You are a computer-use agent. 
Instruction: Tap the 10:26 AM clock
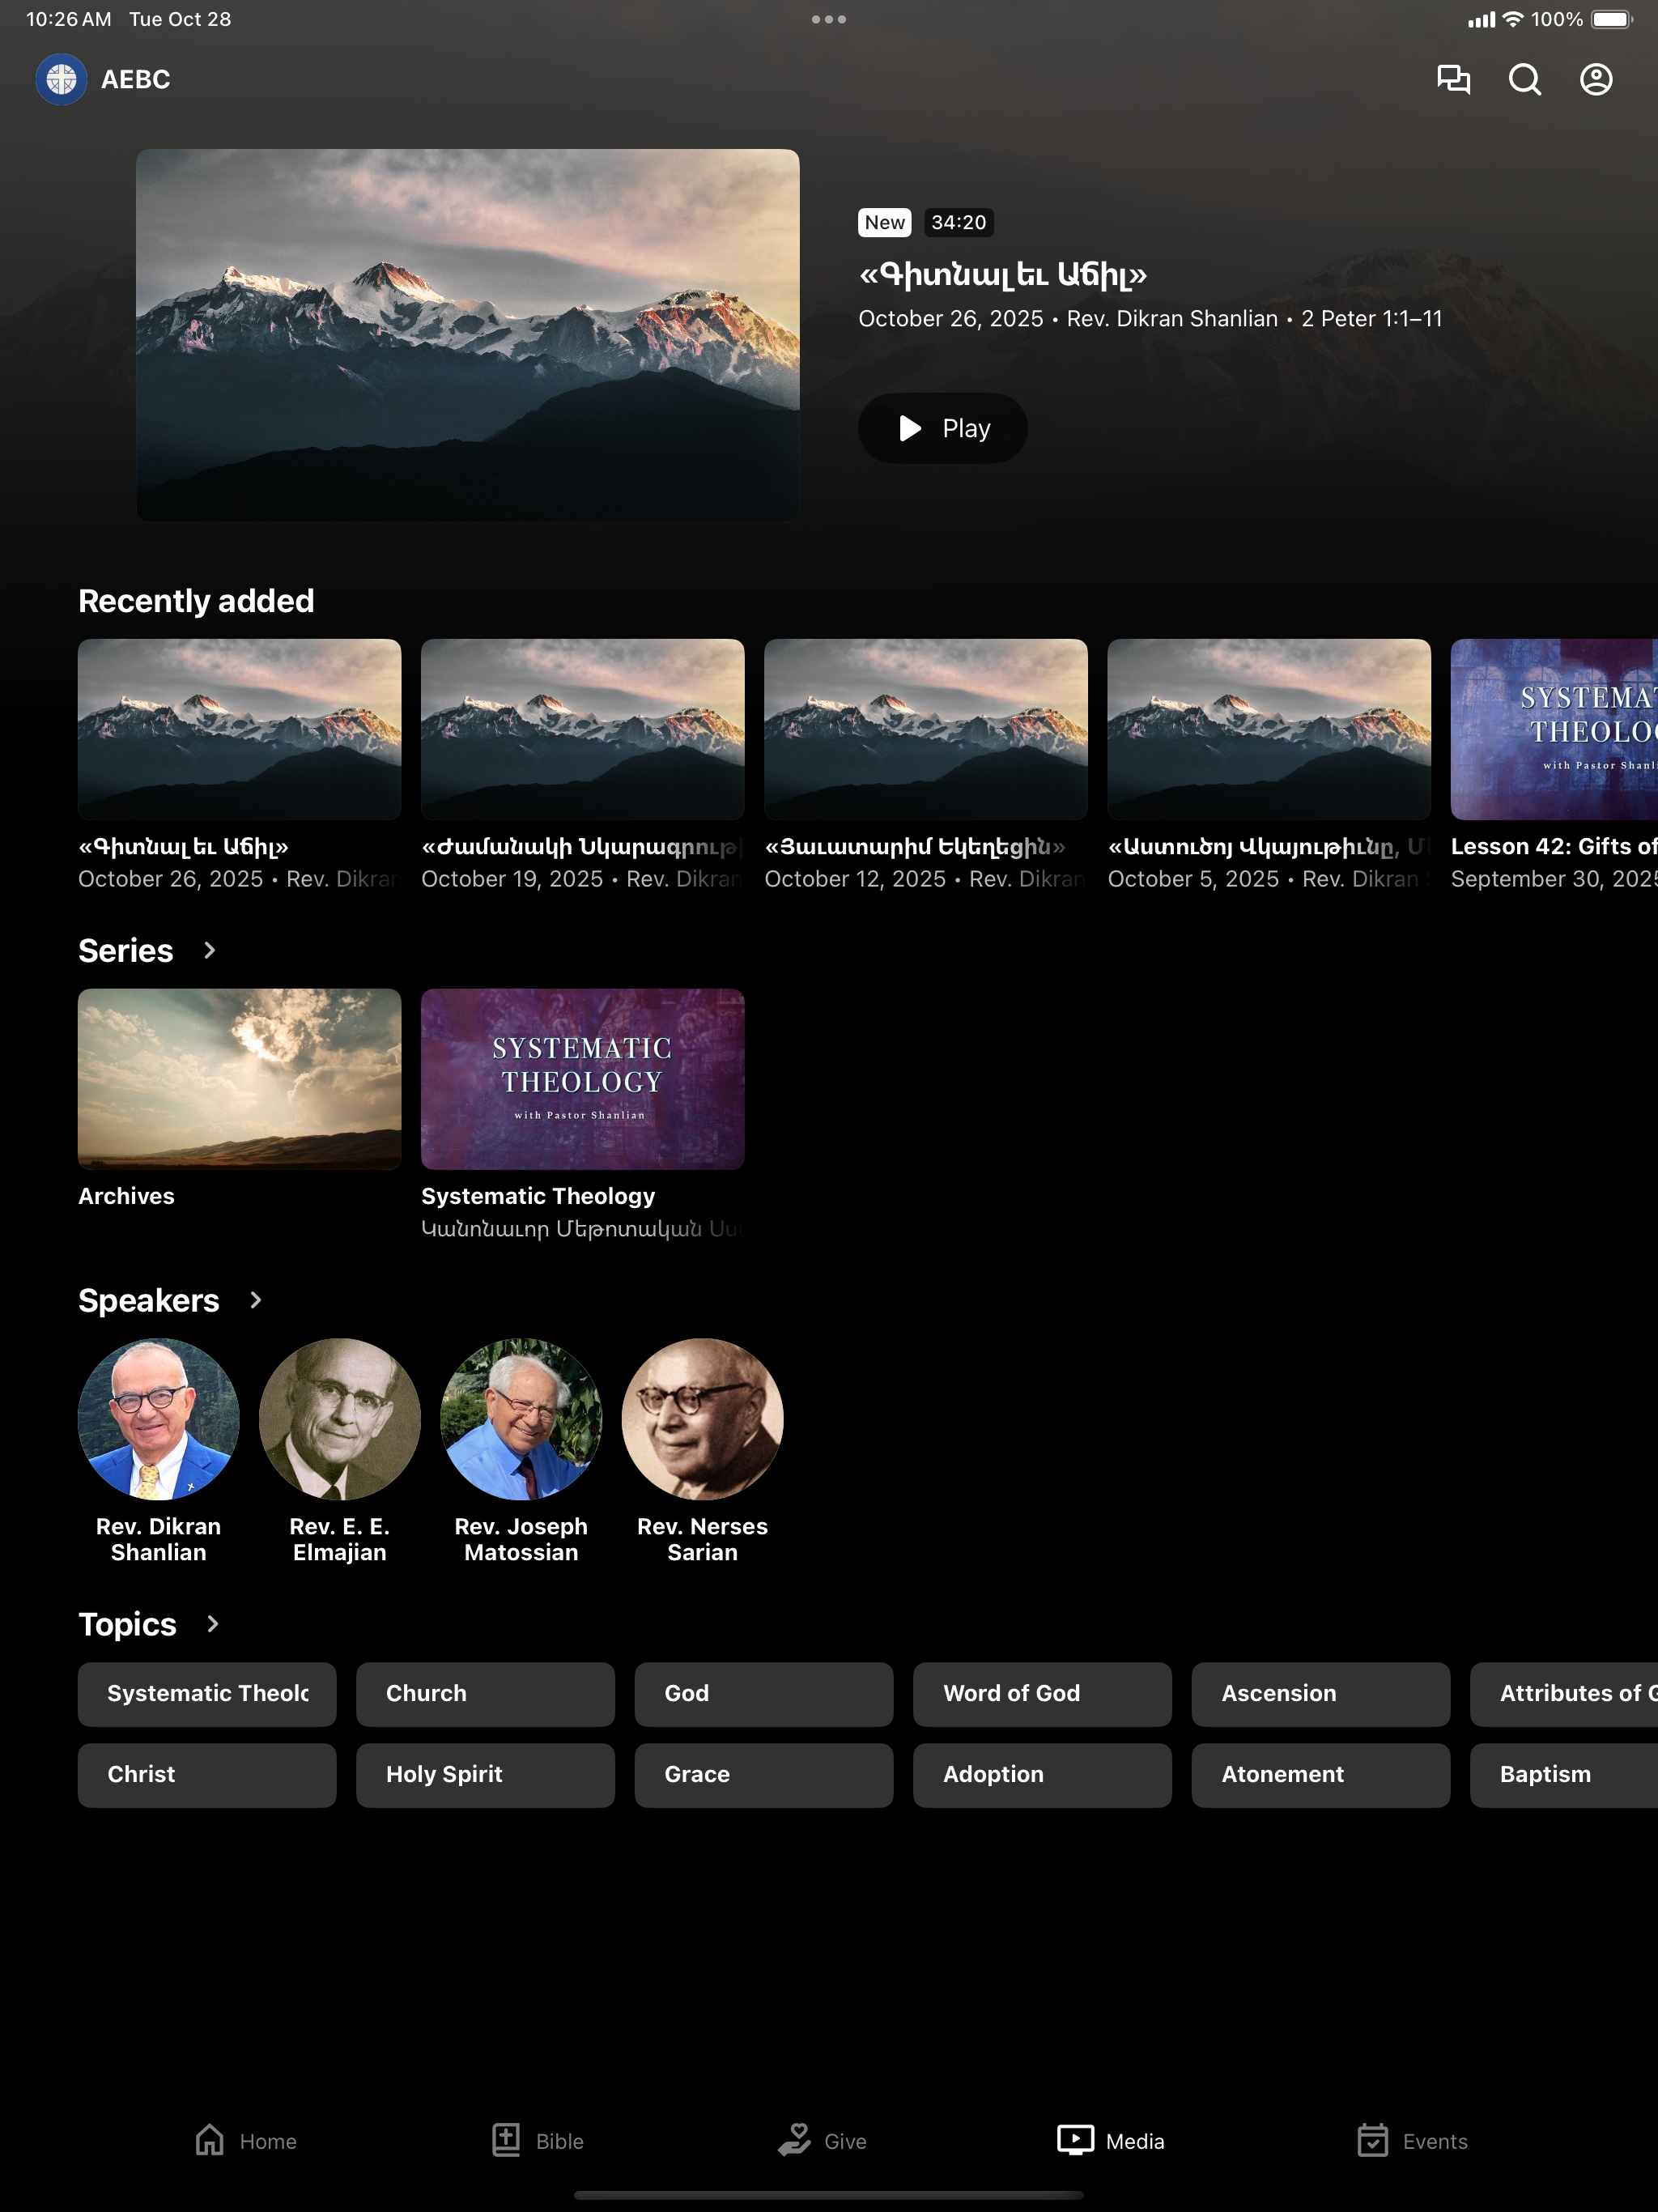point(68,19)
